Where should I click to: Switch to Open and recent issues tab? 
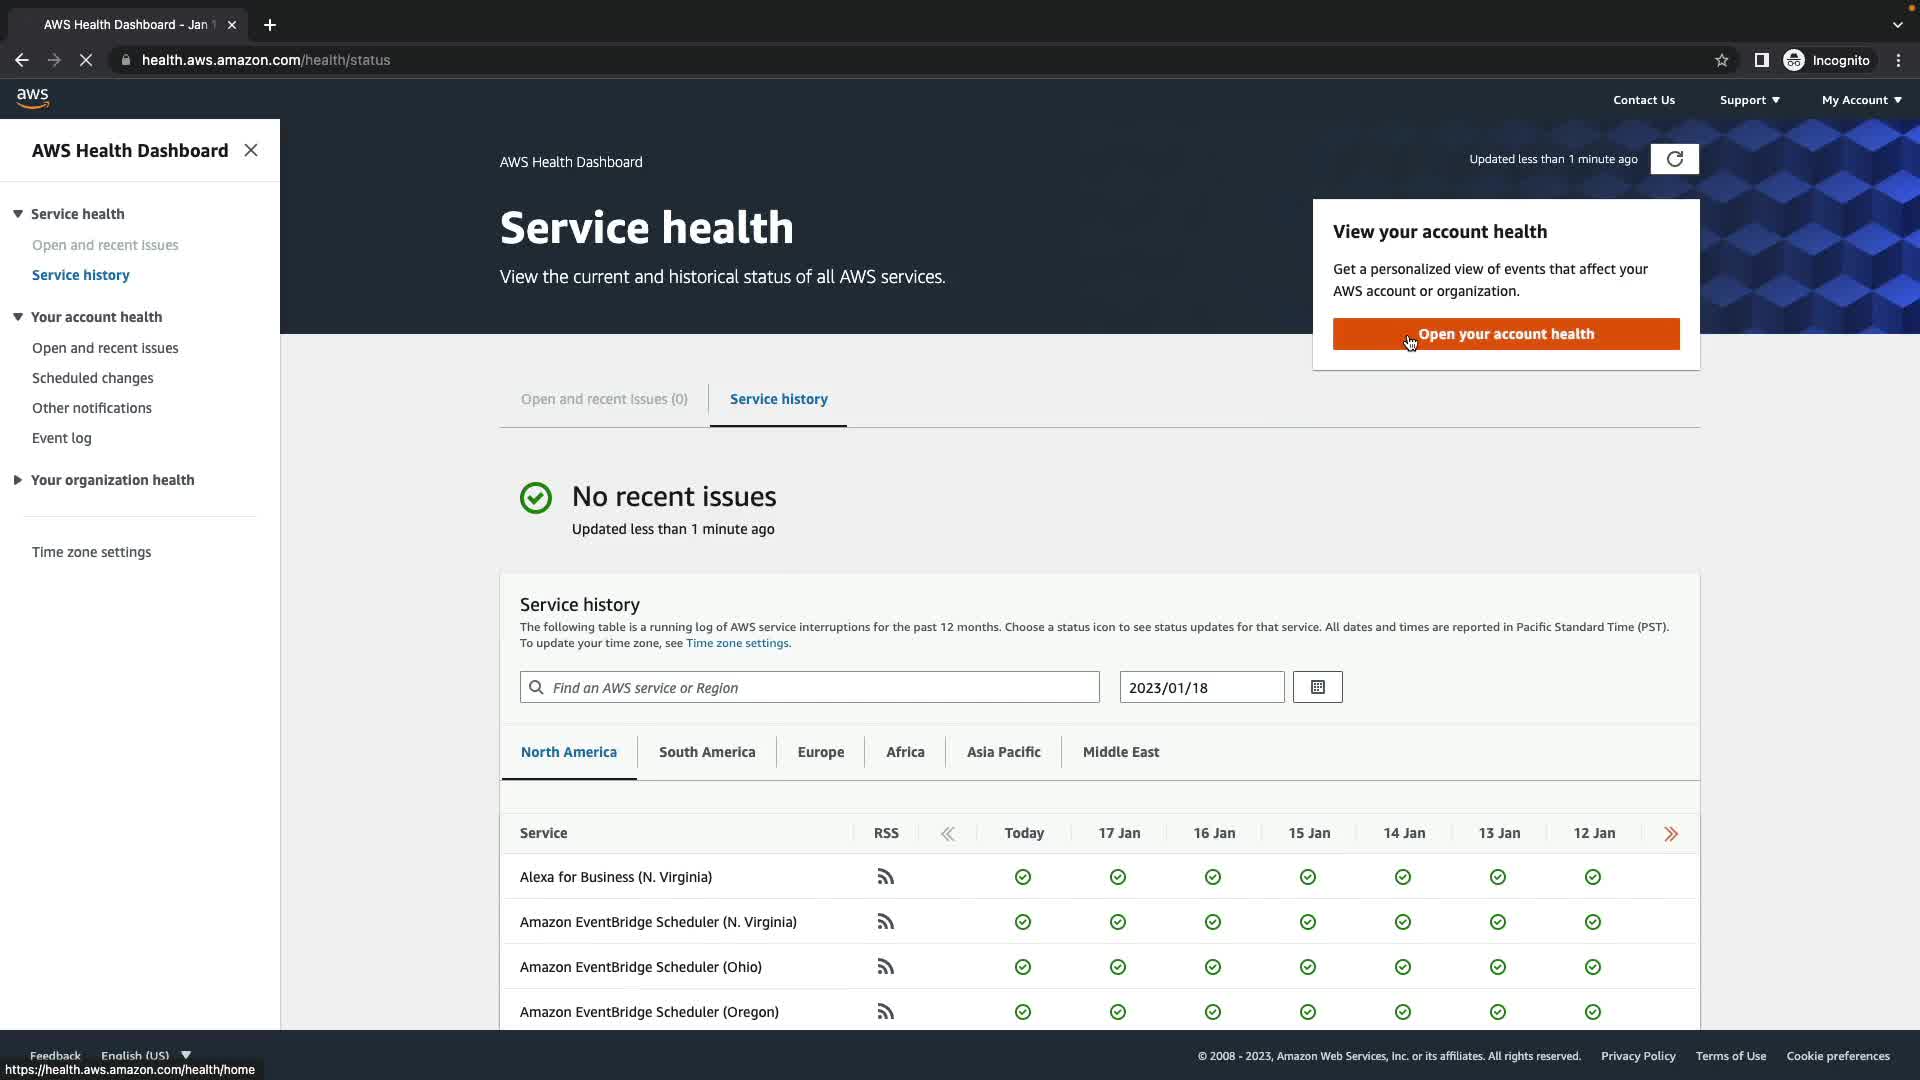tap(604, 399)
